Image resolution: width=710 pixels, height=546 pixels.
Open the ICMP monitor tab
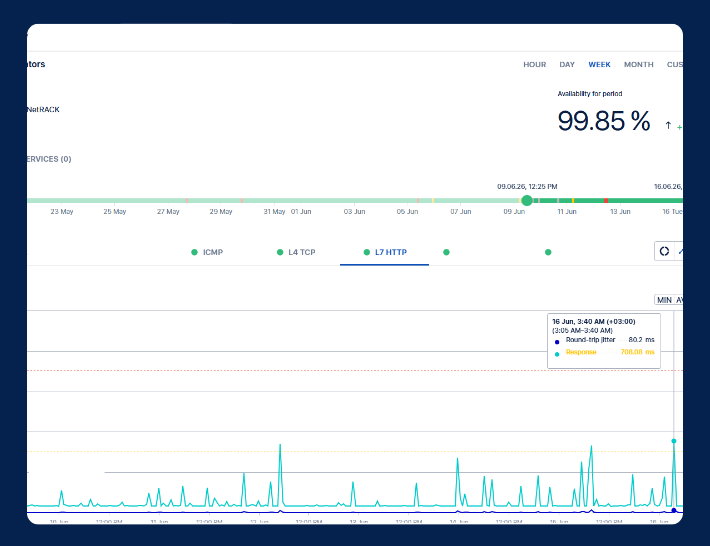click(207, 252)
